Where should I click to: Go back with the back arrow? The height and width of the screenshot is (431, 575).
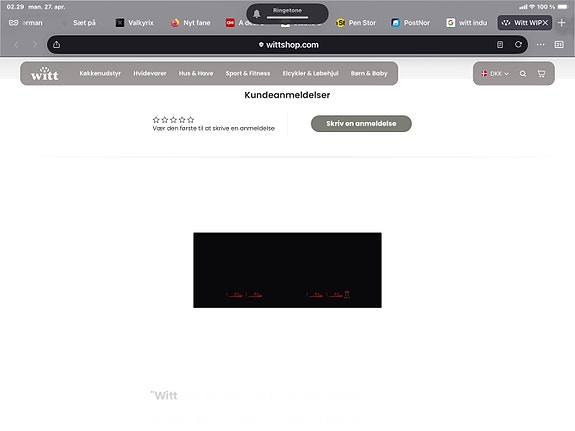tap(17, 44)
